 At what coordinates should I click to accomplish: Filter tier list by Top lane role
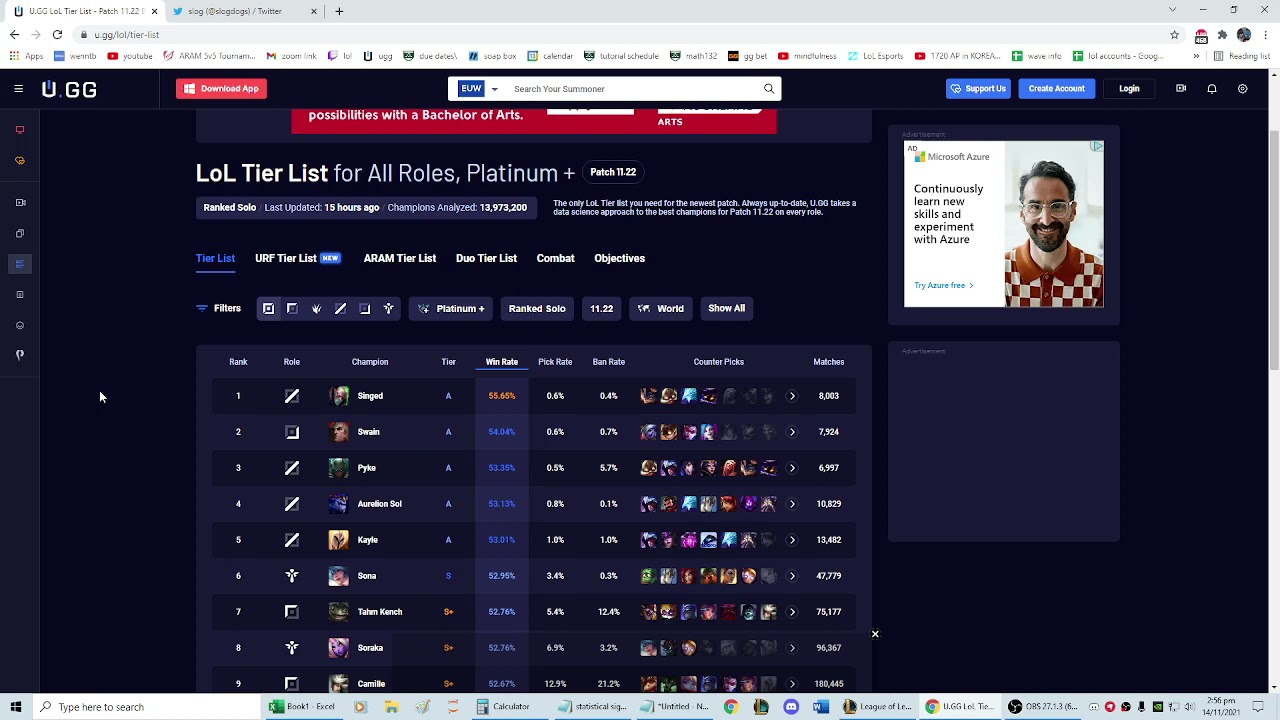(292, 309)
